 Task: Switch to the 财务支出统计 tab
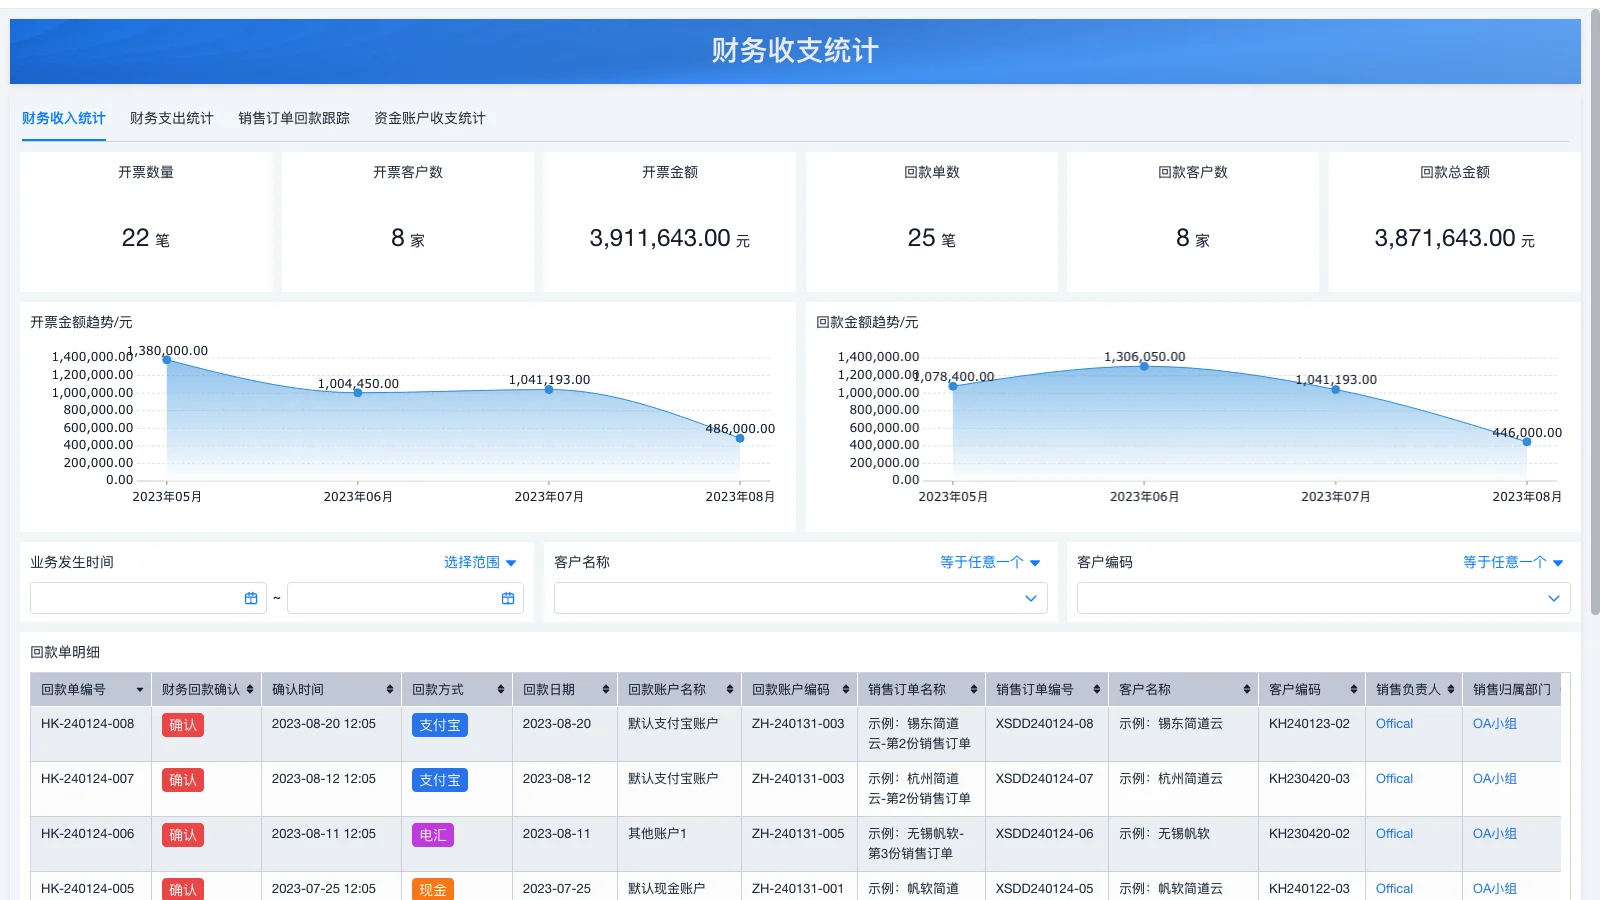pyautogui.click(x=171, y=117)
